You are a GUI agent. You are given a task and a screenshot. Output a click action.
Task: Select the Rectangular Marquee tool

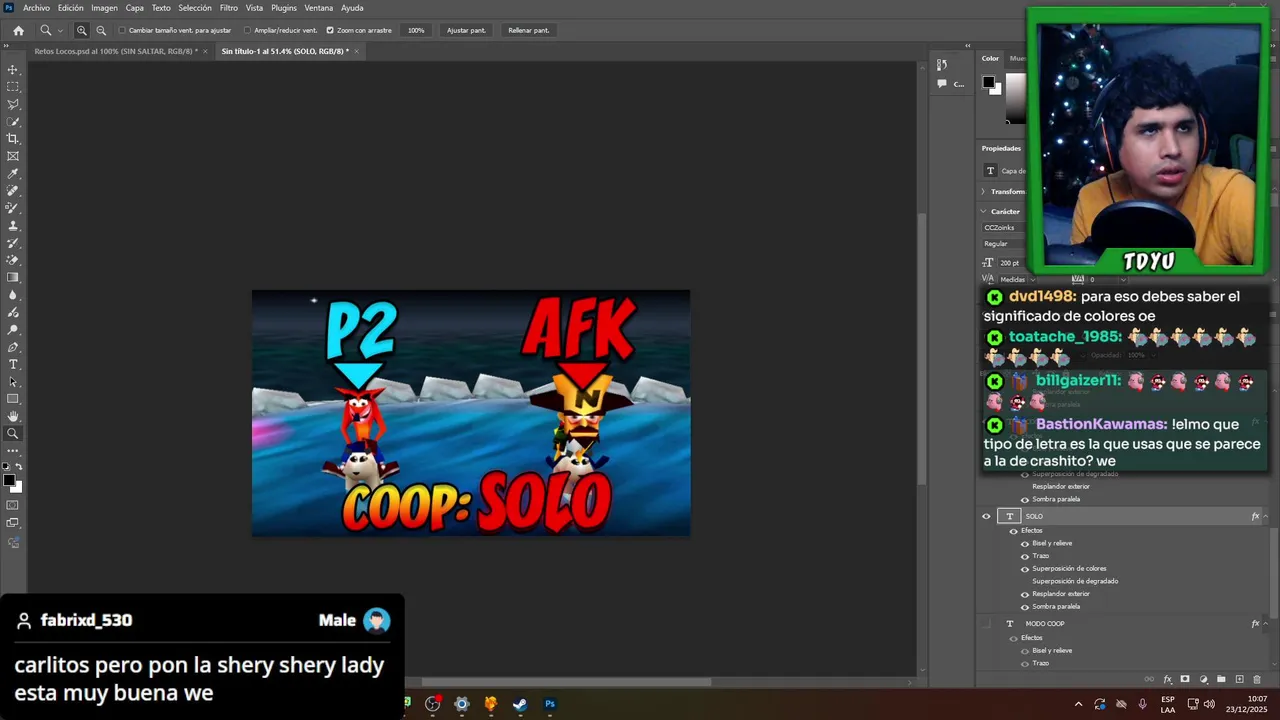click(13, 87)
